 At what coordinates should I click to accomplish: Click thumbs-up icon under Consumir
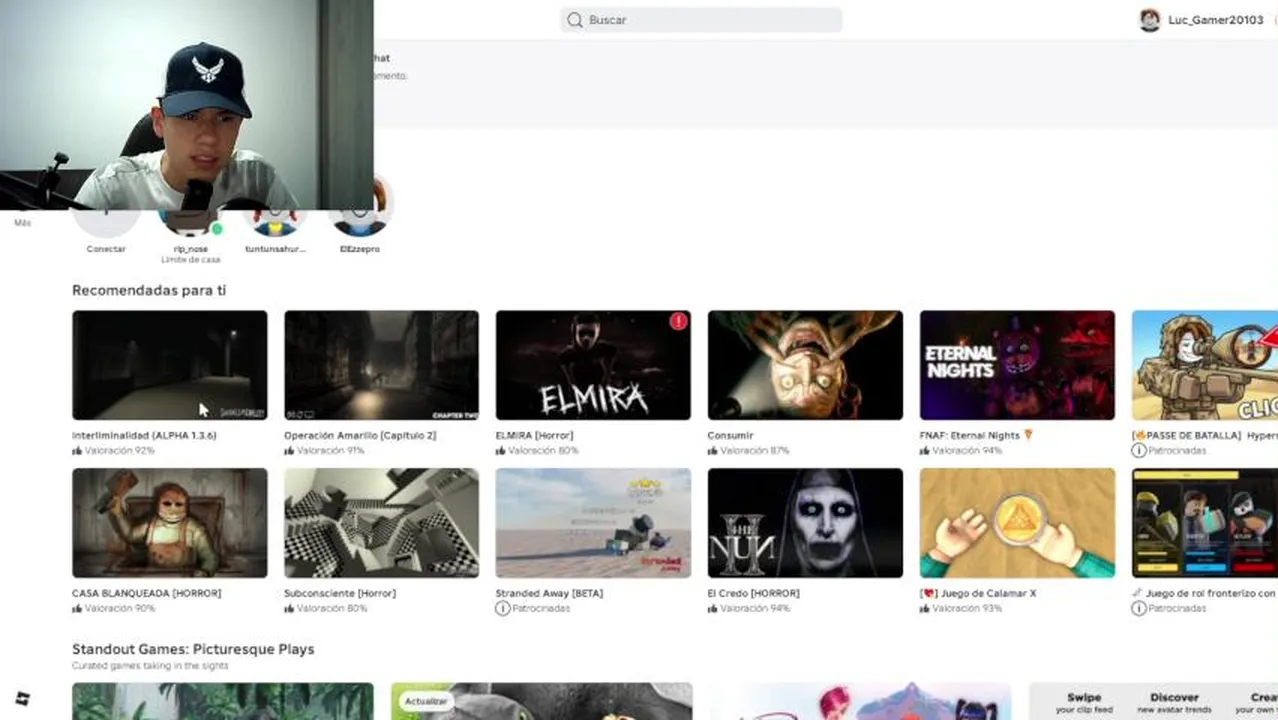[x=713, y=450]
